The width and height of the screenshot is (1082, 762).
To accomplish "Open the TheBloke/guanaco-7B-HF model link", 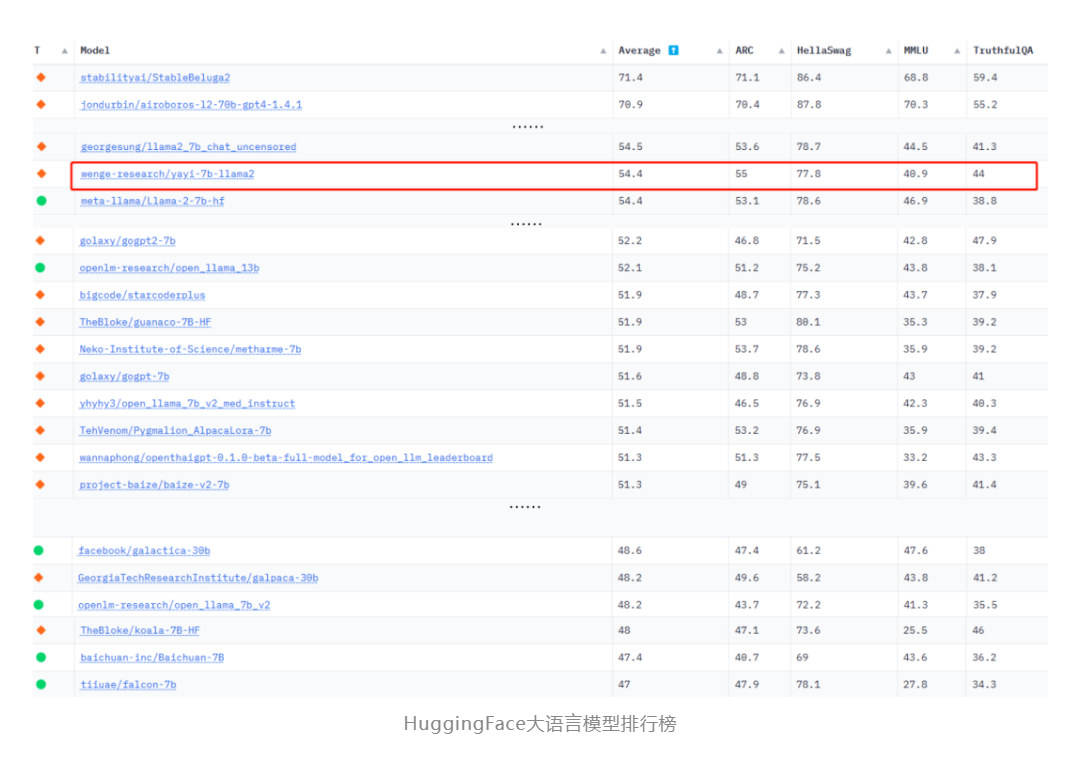I will (145, 322).
